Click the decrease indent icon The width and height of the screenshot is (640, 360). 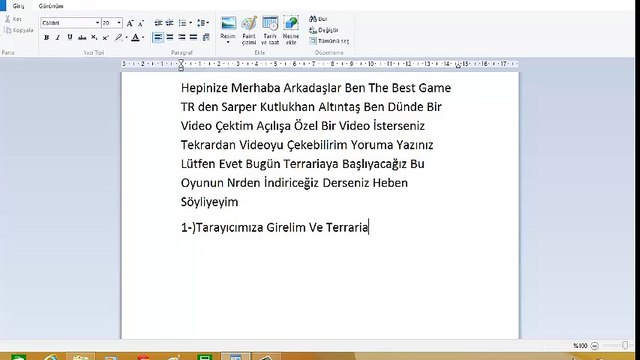158,23
